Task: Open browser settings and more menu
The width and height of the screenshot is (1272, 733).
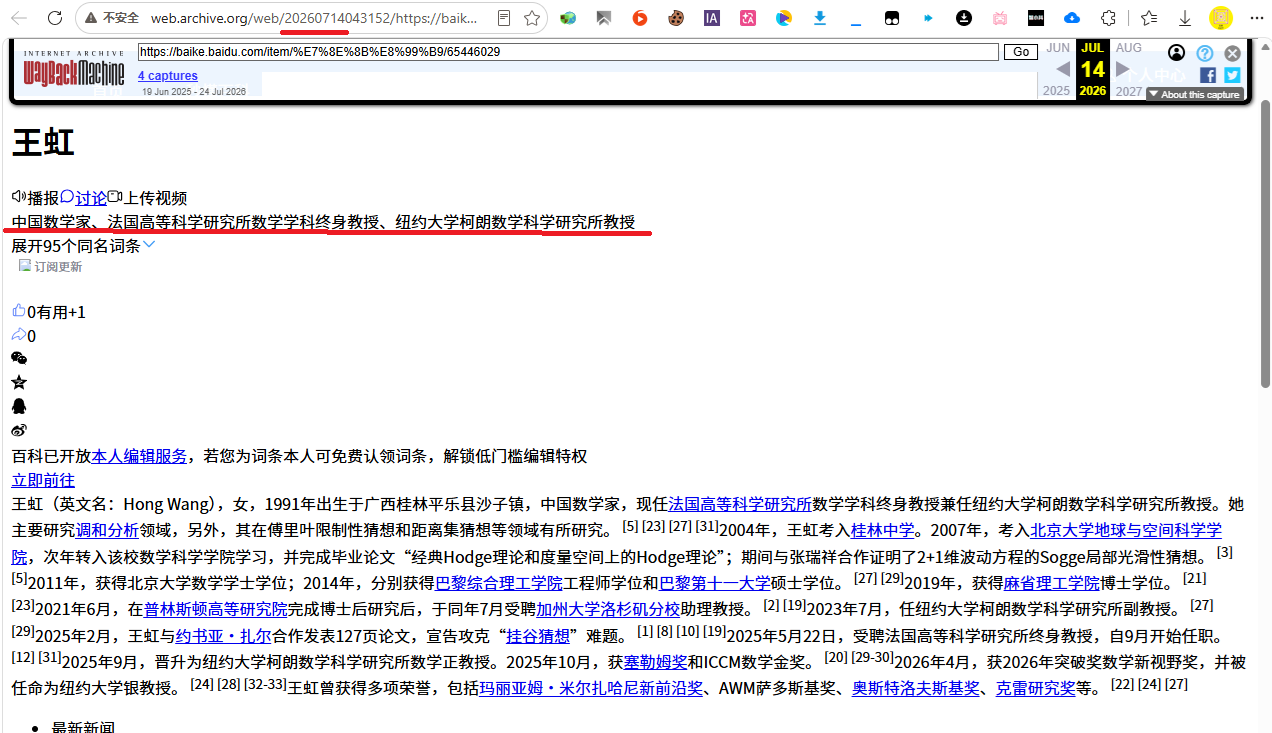Action: [x=1255, y=18]
